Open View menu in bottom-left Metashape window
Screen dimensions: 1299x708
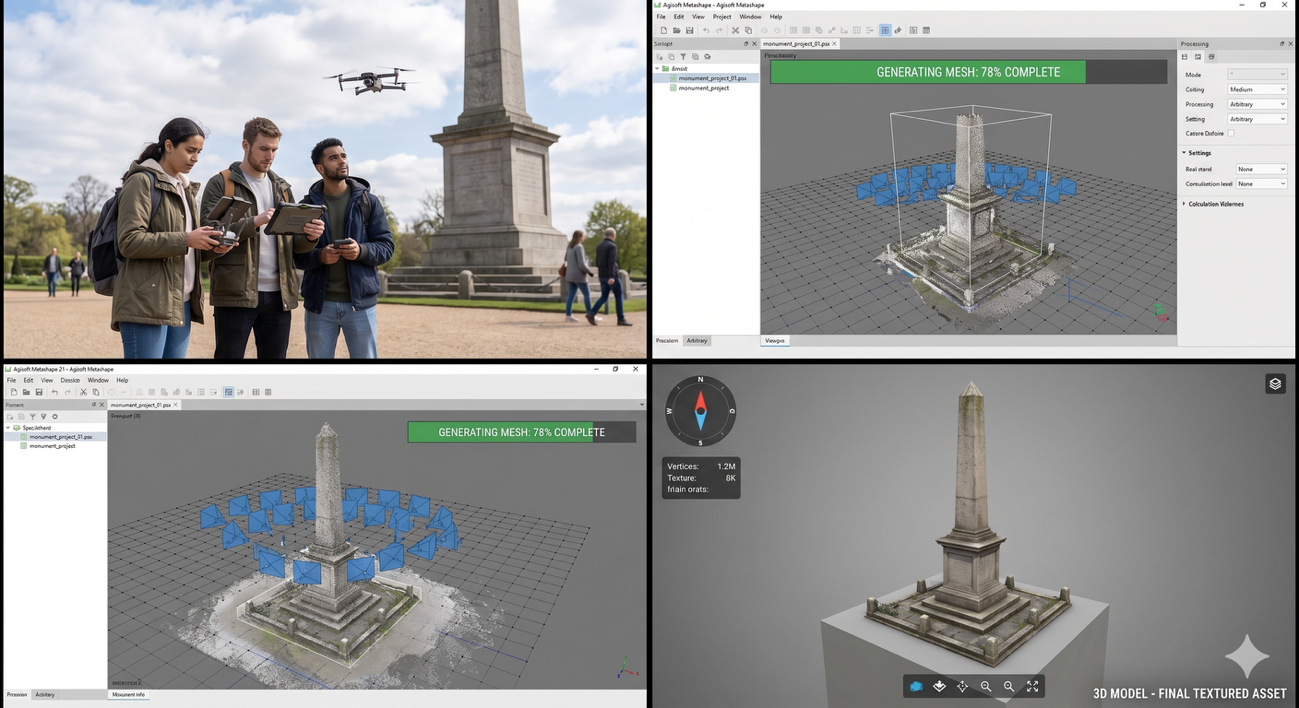tap(47, 380)
